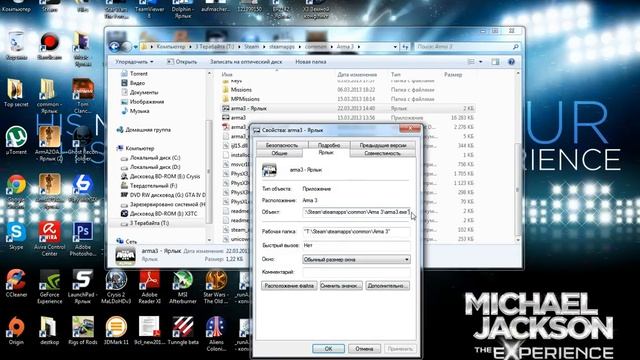This screenshot has height=360, width=640.
Task: Open the Explorer view options dropdown arrow
Action: [x=480, y=62]
